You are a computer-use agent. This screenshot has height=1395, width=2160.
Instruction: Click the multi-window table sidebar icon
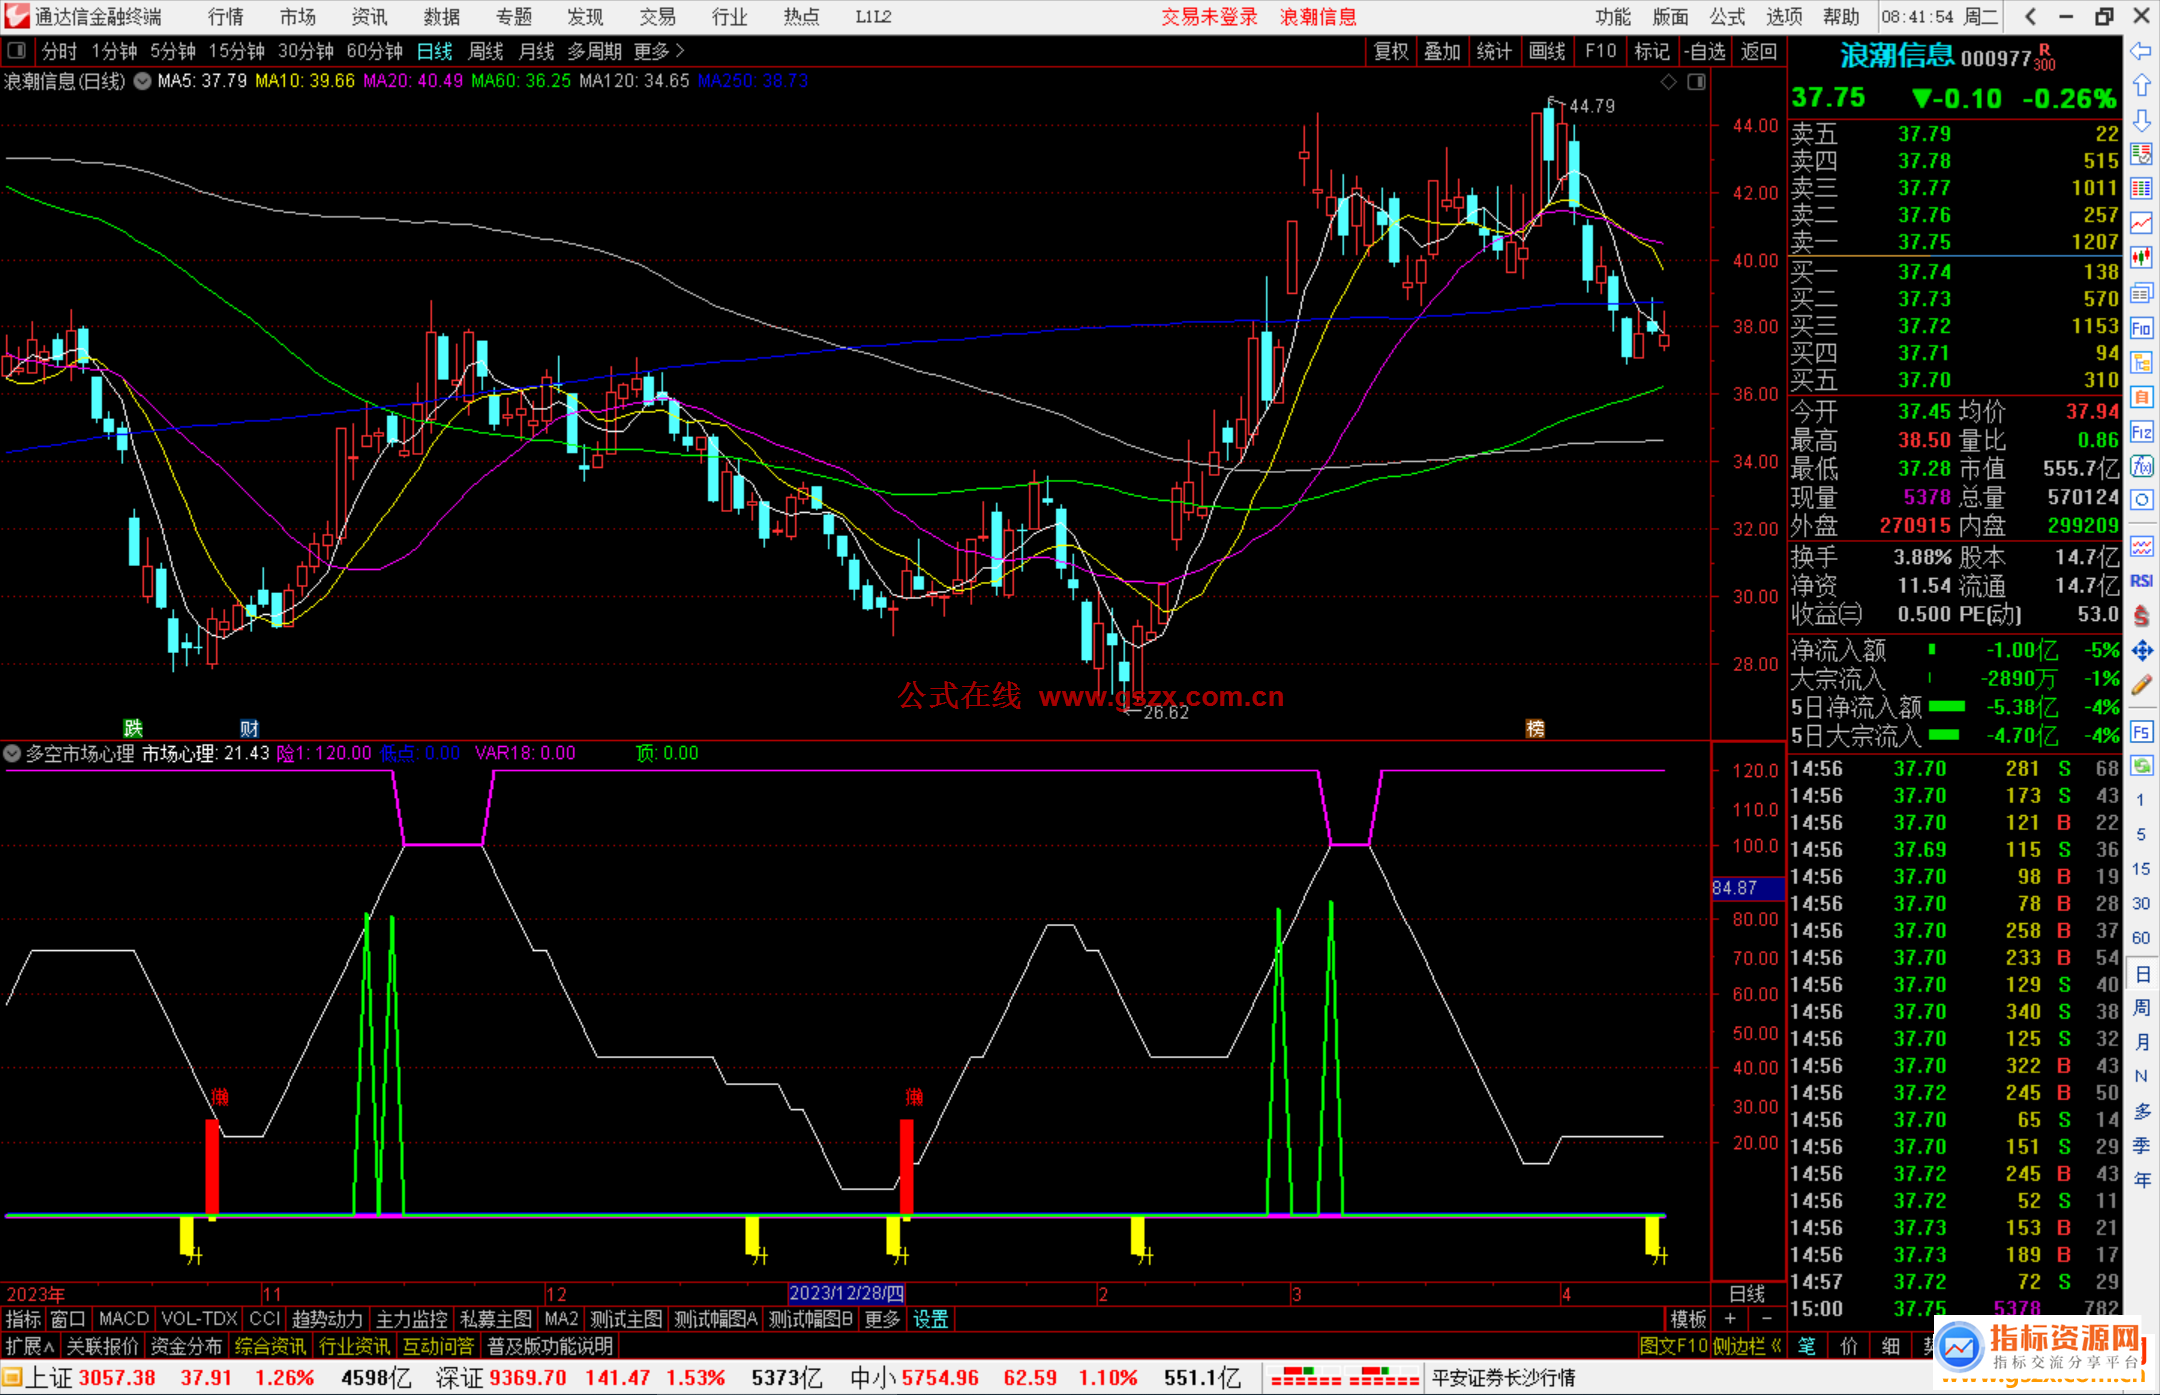click(x=2141, y=293)
